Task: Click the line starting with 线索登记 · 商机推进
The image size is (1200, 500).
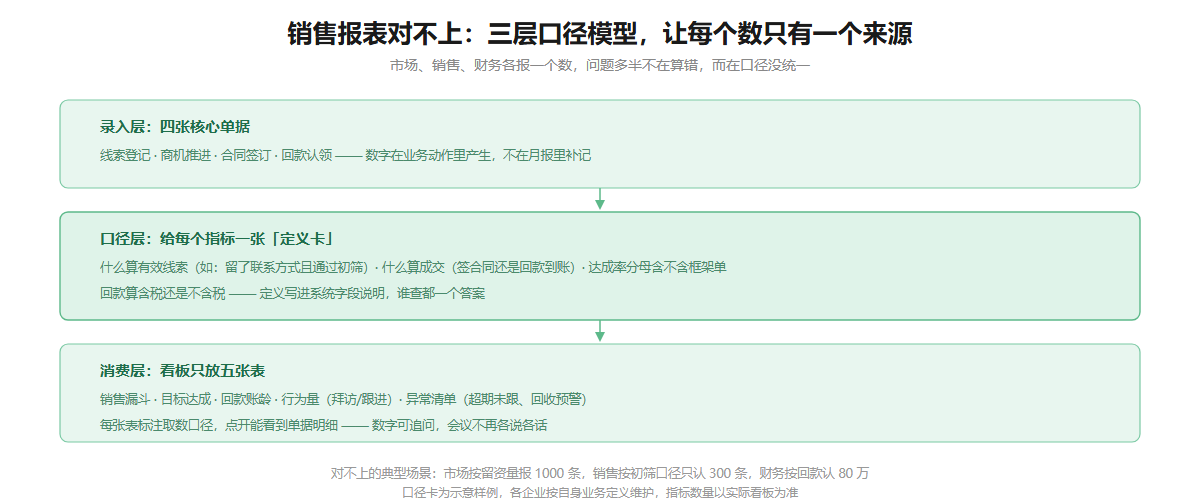Action: tap(346, 155)
